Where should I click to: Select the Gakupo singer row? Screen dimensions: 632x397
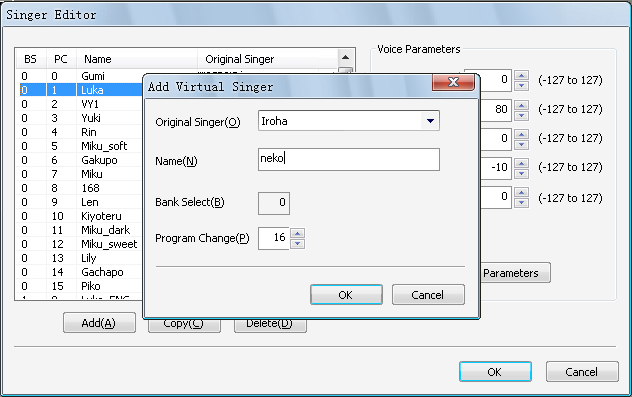81,160
